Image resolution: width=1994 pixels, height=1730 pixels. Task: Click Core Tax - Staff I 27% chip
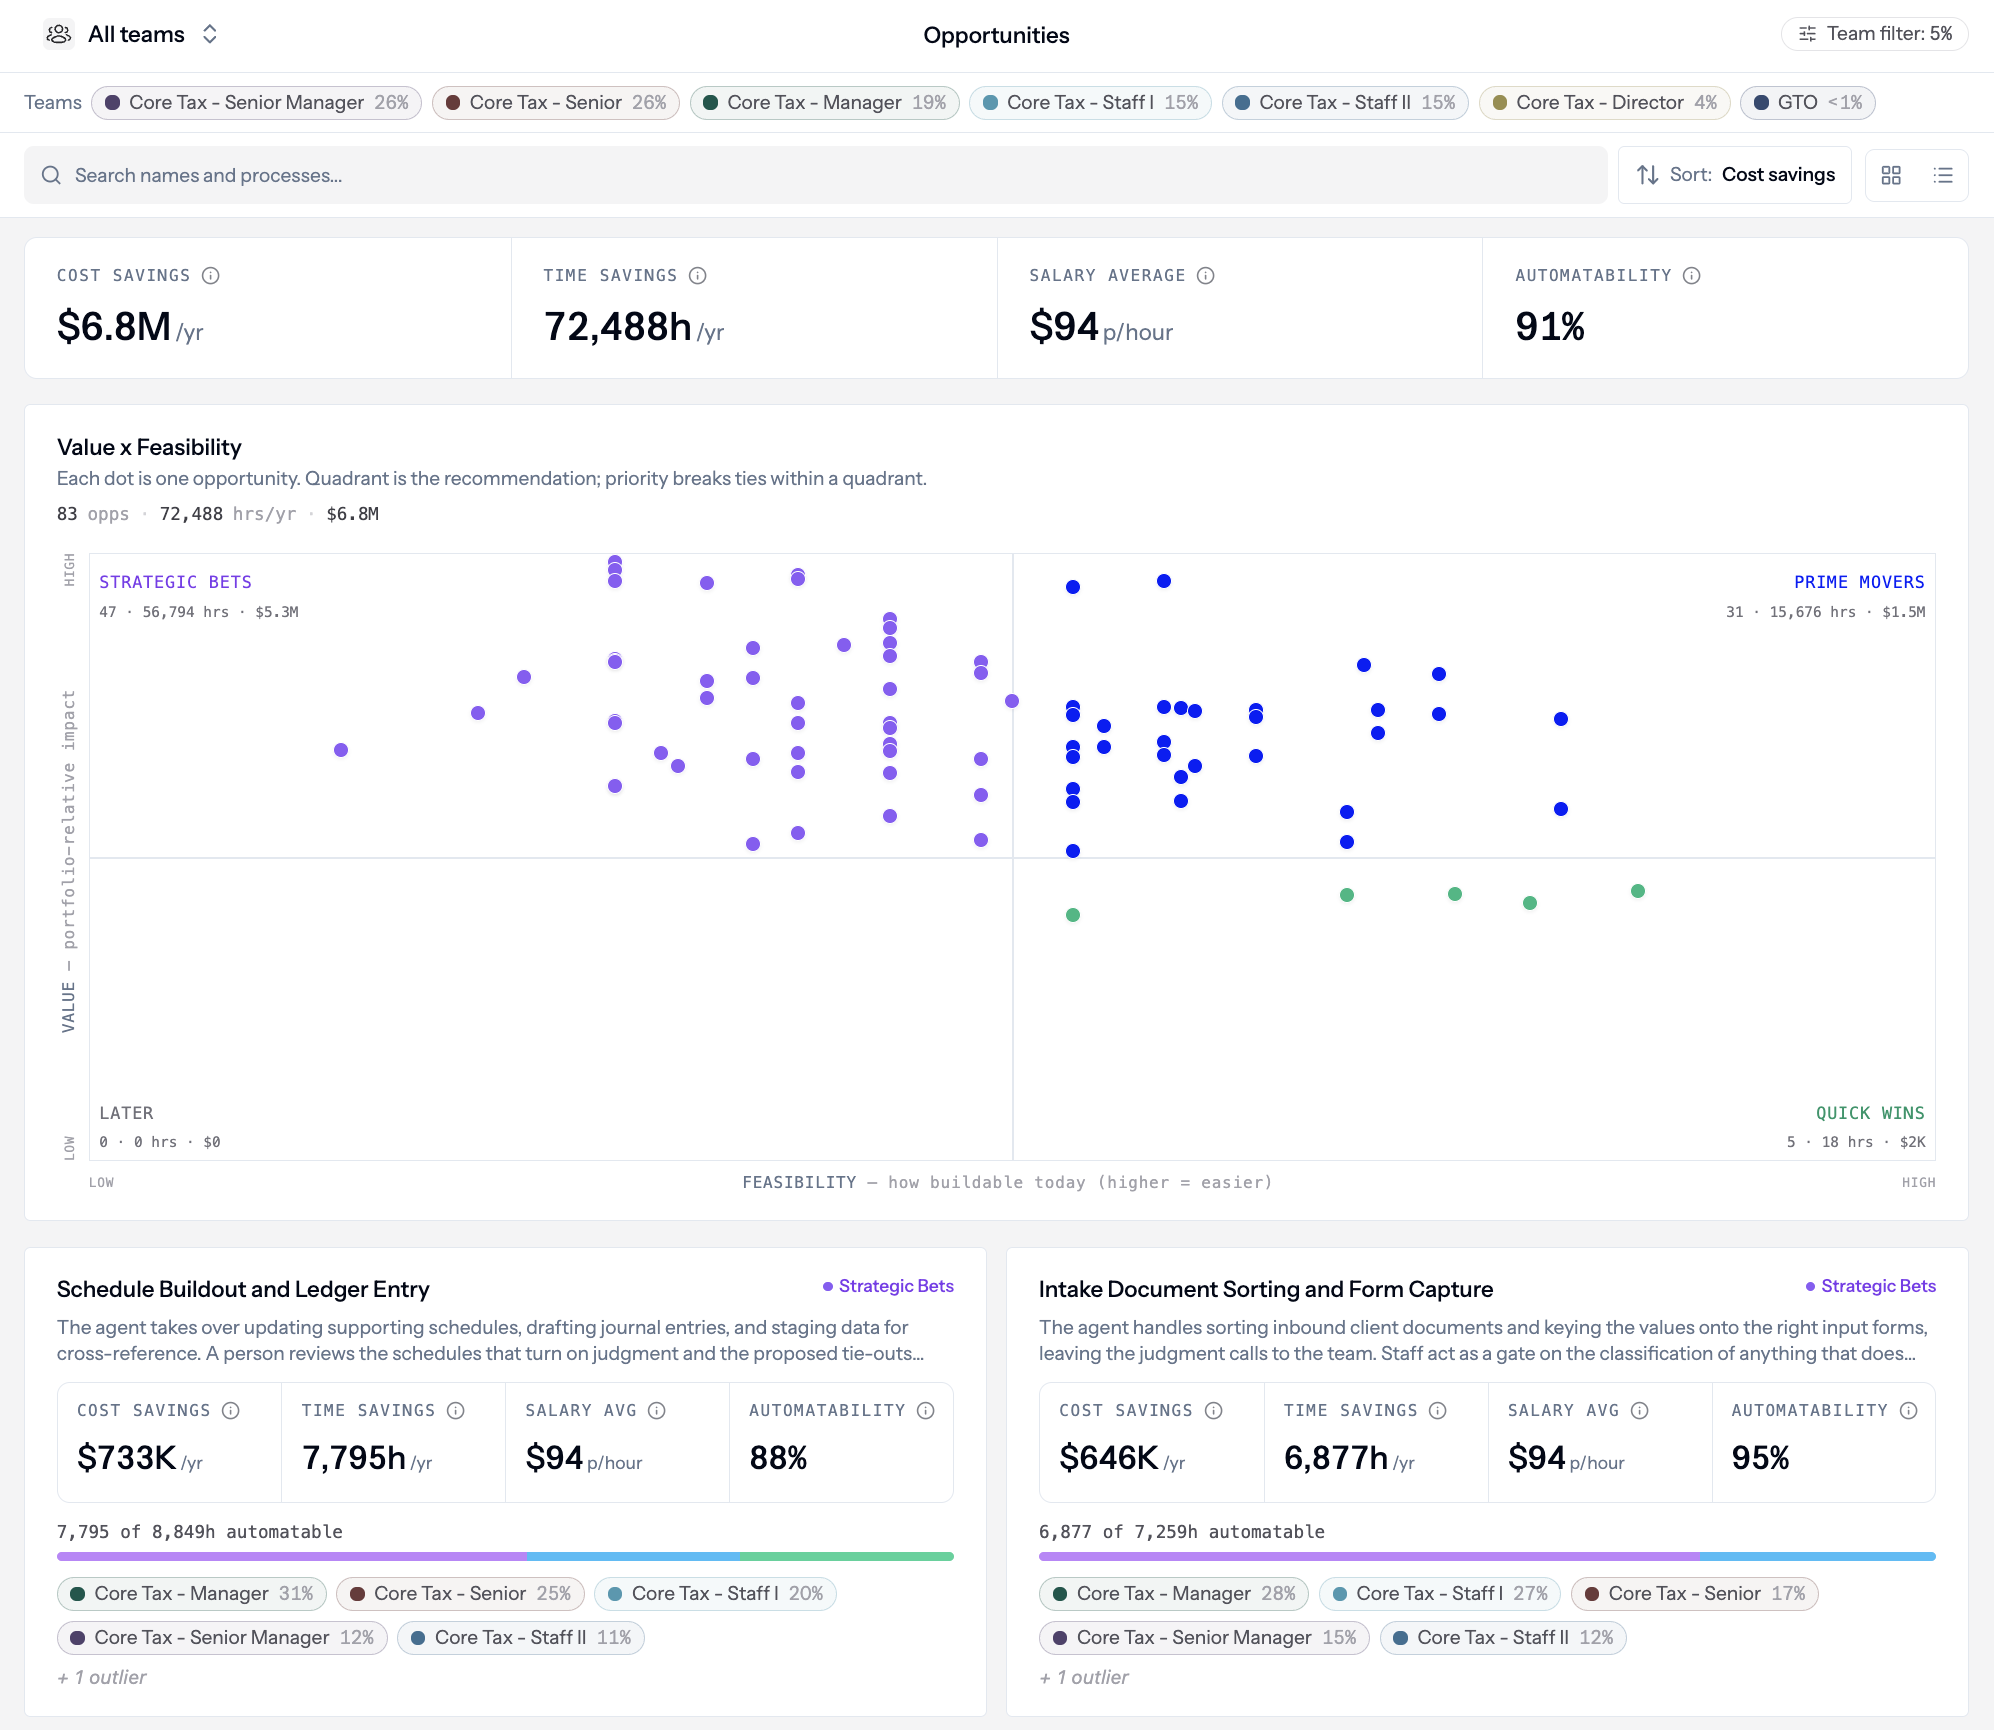pos(1440,1593)
